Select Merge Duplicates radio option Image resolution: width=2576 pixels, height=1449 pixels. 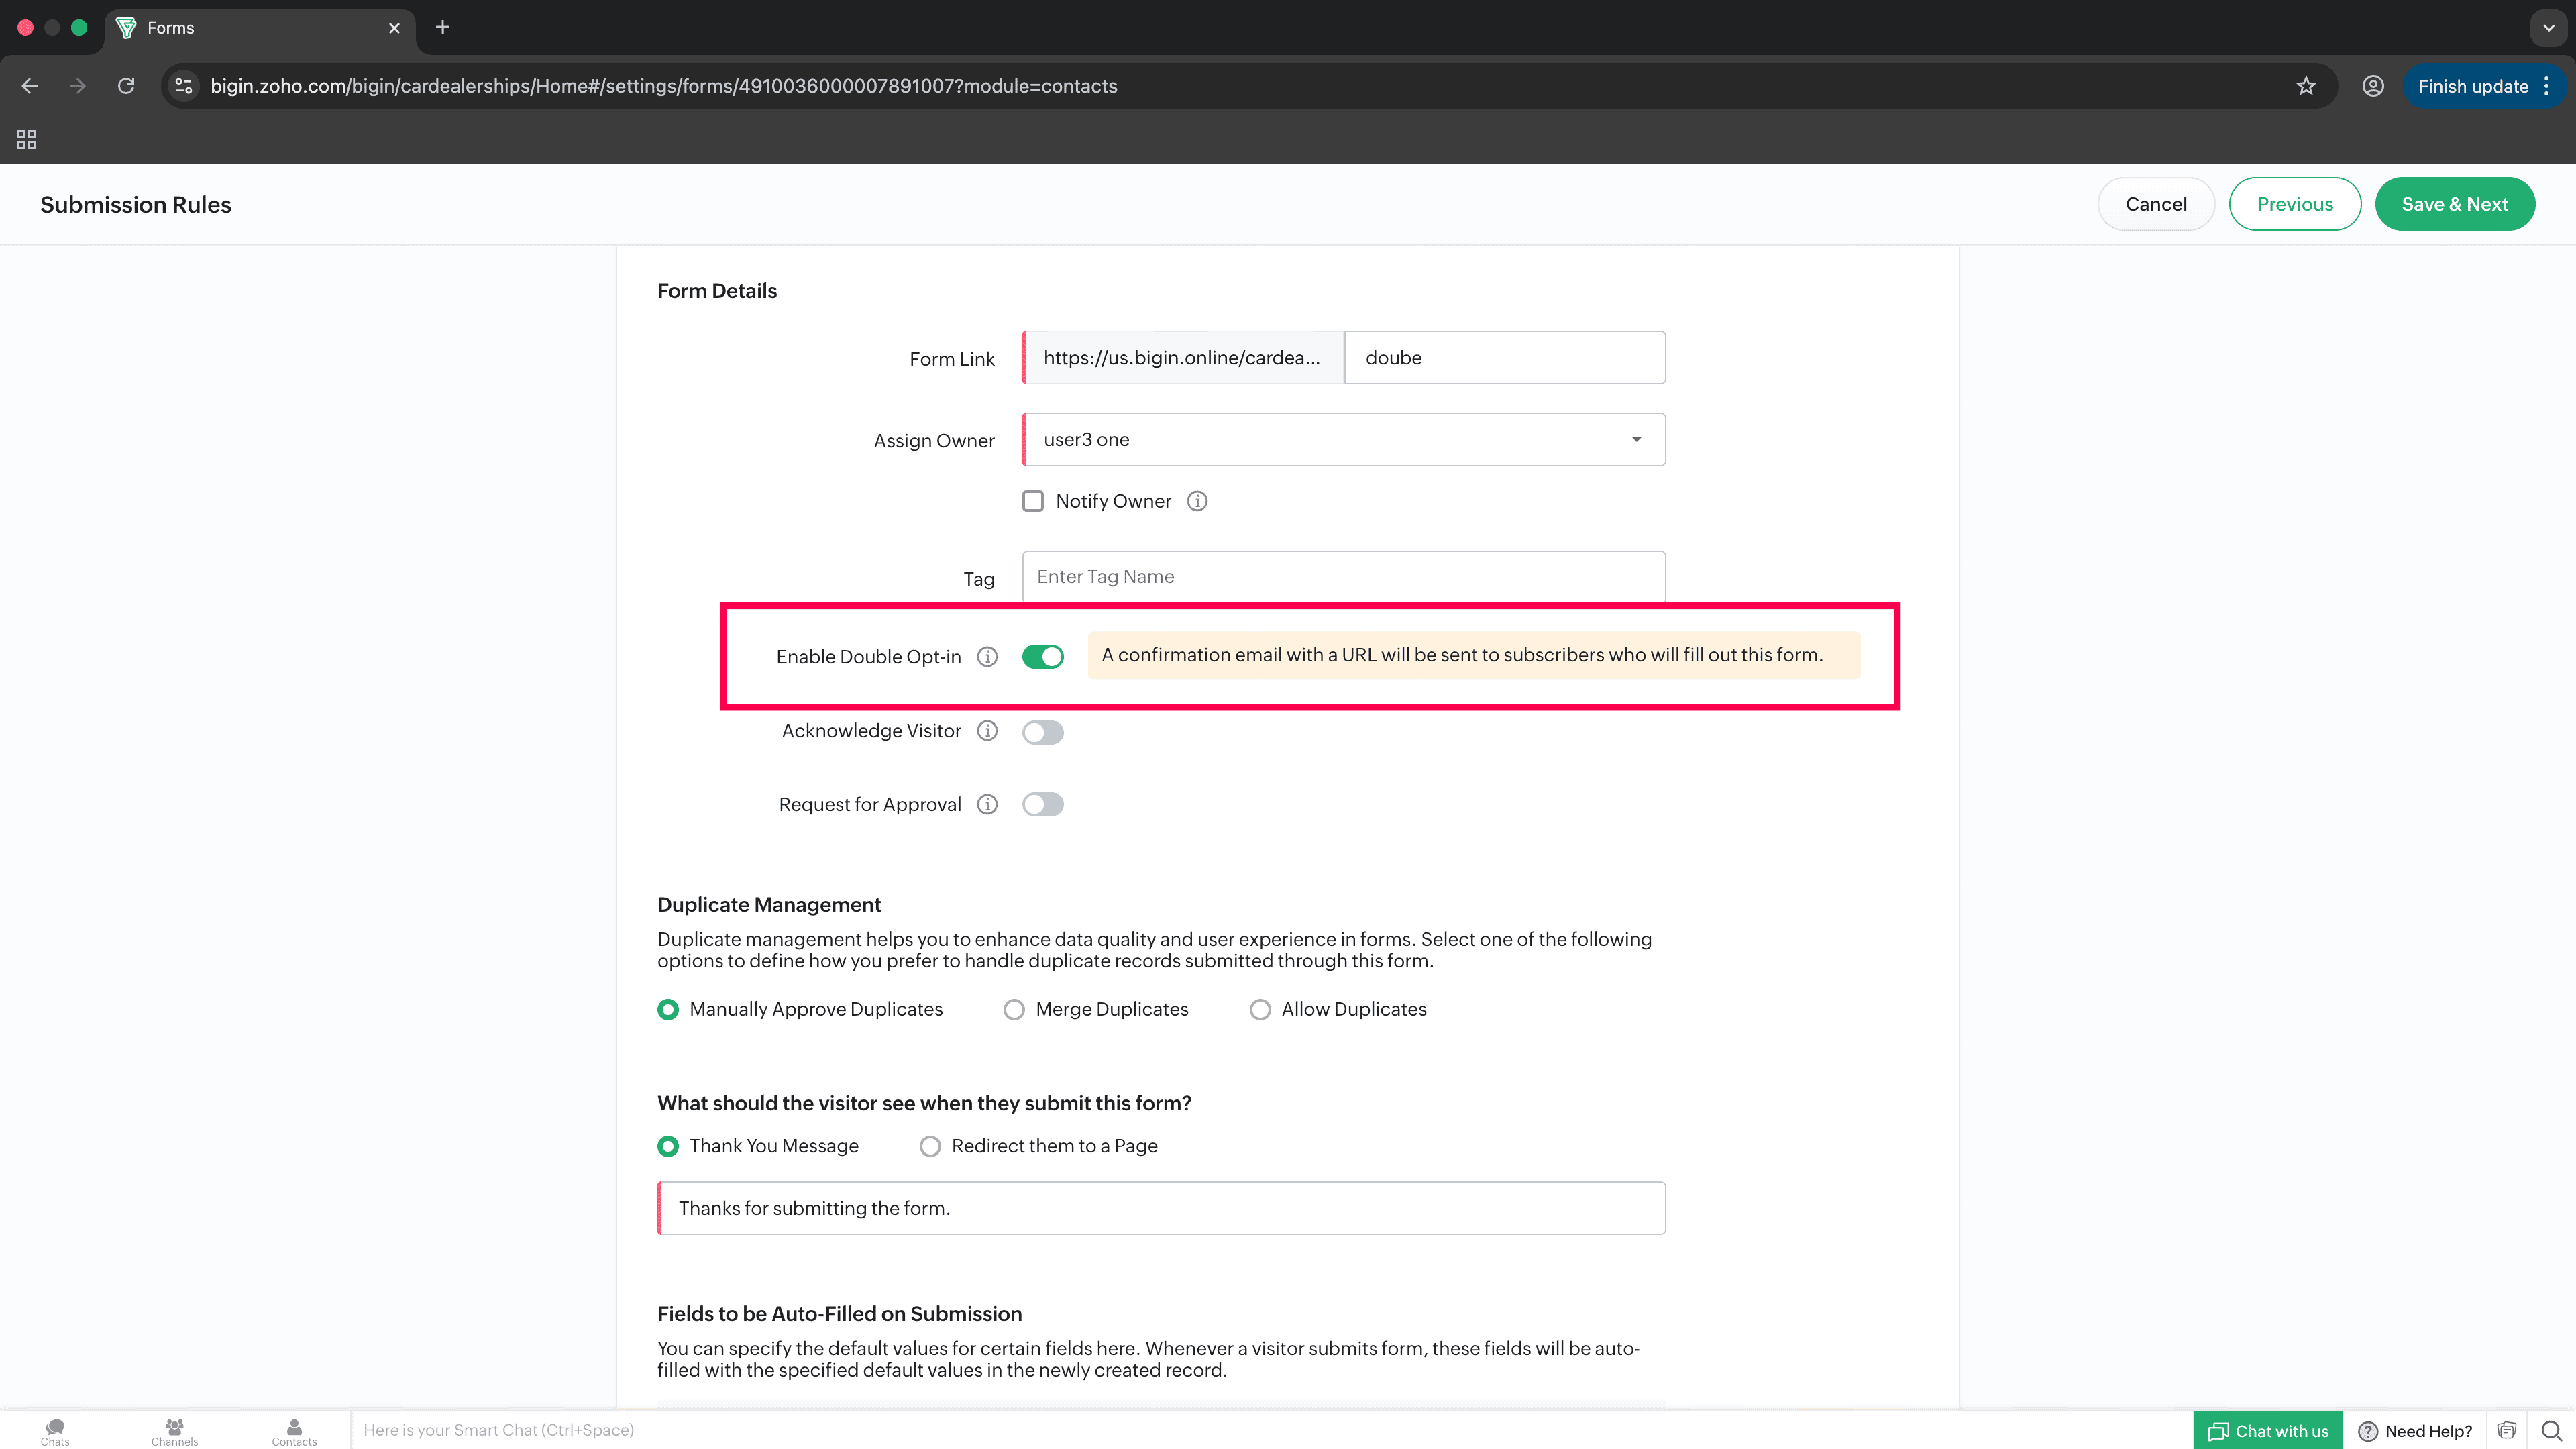1014,1010
